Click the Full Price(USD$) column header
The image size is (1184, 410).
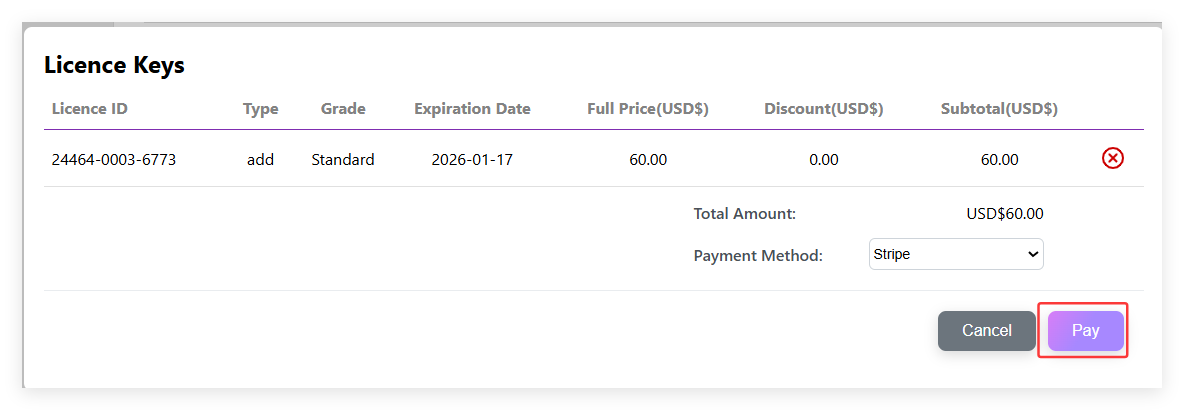tap(647, 109)
